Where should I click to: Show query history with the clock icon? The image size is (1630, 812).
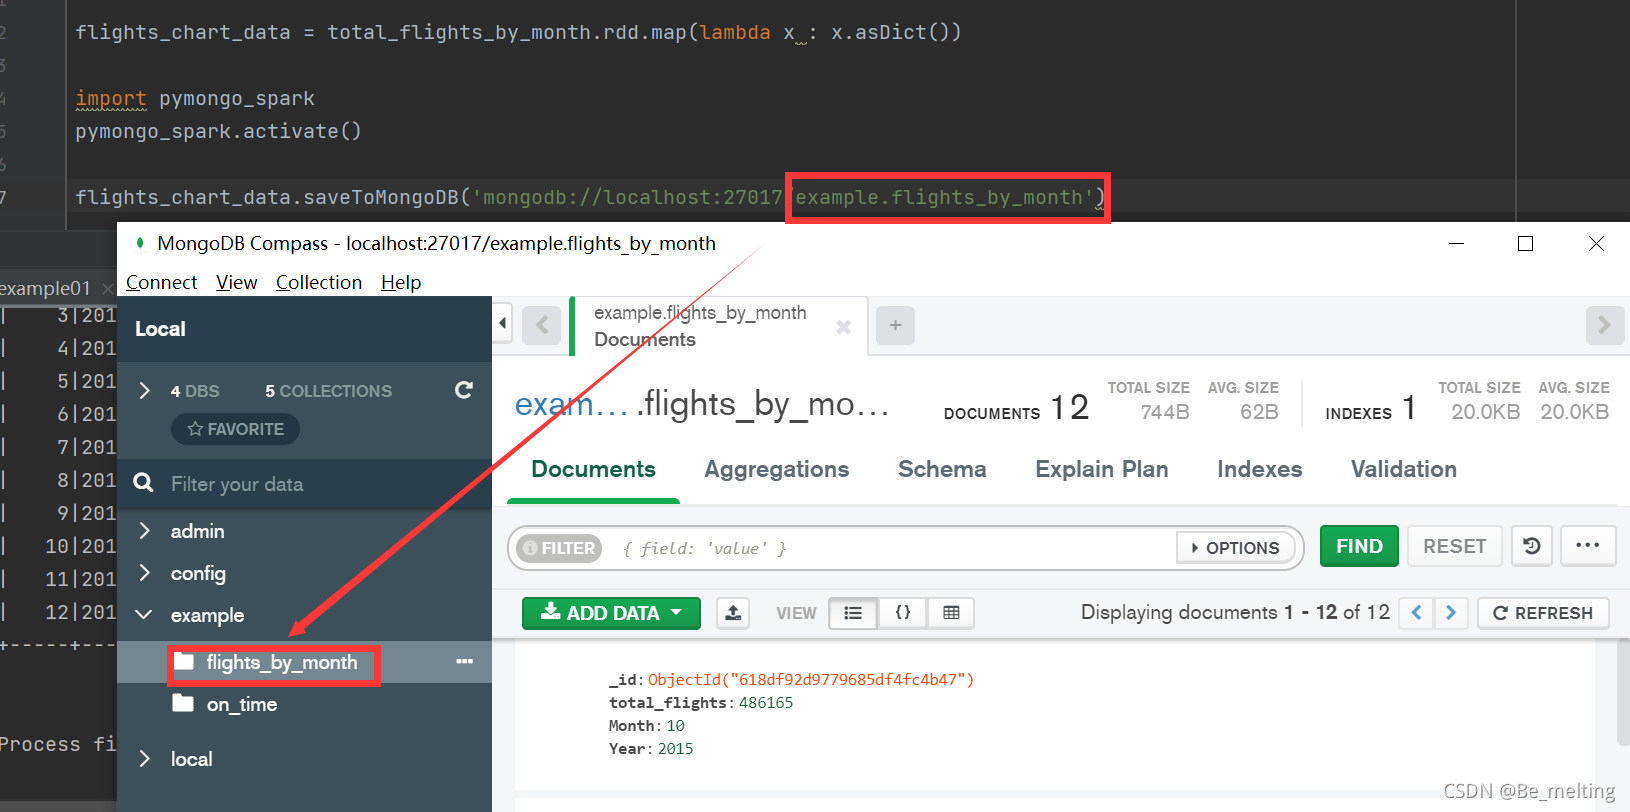point(1531,546)
